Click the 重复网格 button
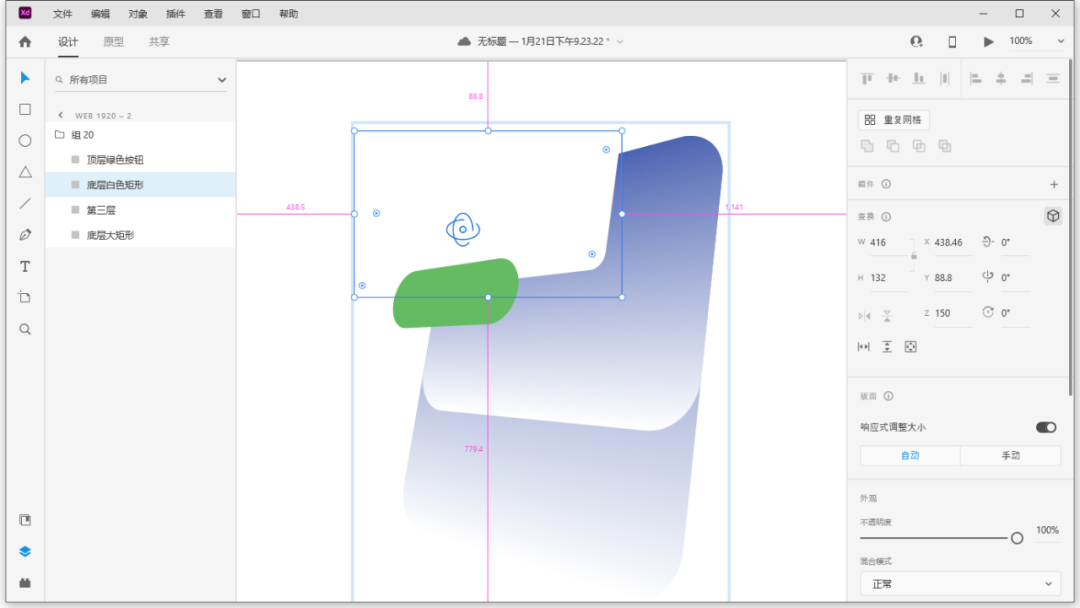The image size is (1080, 608). [894, 120]
